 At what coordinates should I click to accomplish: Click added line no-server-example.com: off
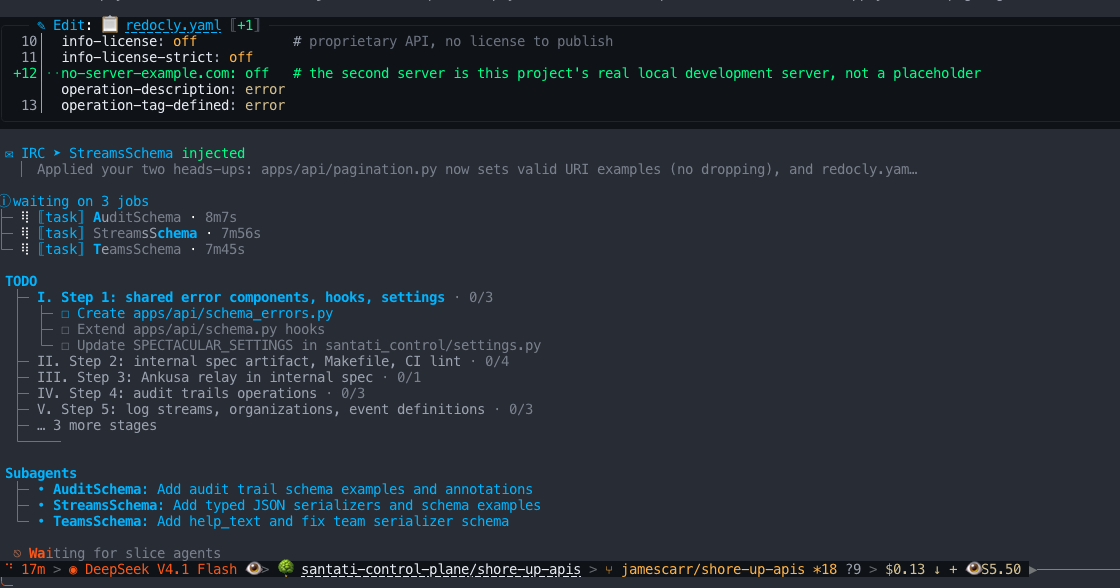click(165, 74)
